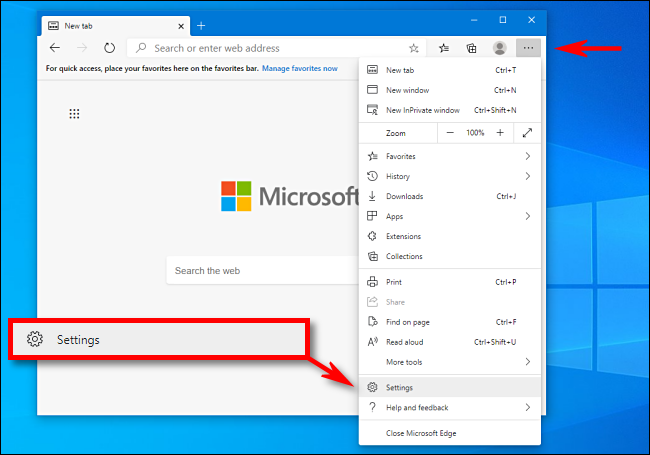Add page to favorites star icon
The width and height of the screenshot is (650, 455).
click(x=413, y=47)
